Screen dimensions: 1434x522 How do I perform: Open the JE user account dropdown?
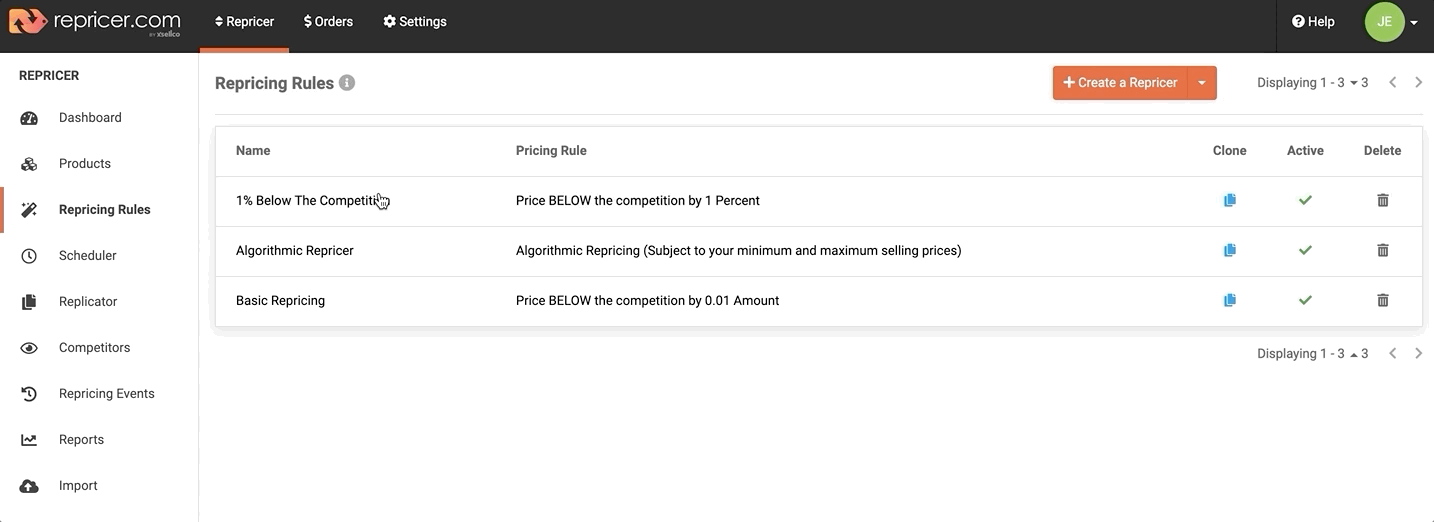click(x=1392, y=22)
